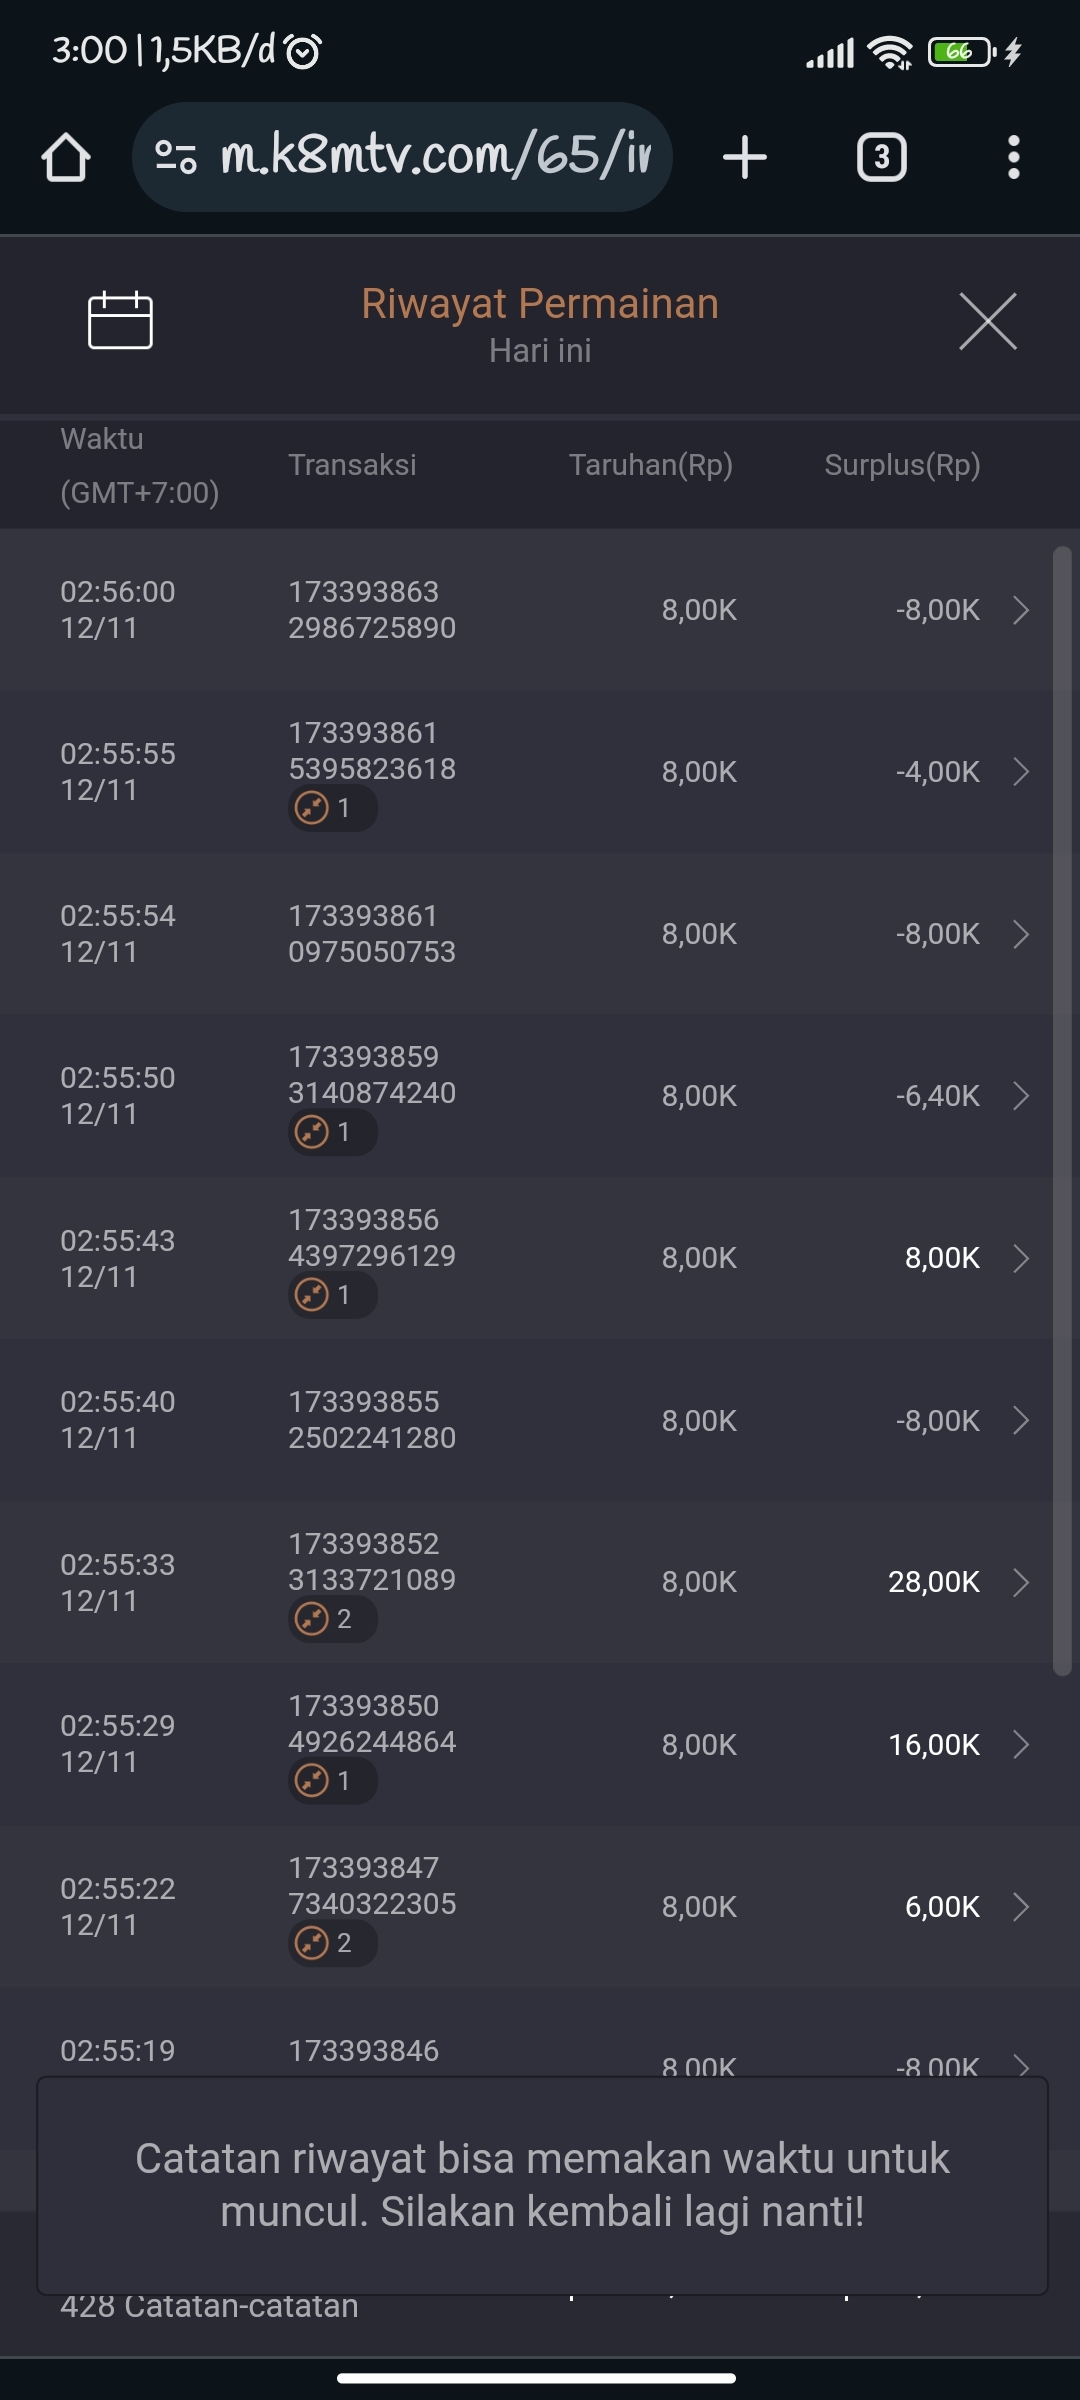
Task: Tap free-spin badge on 02:55:22 transaction
Action: point(332,1942)
